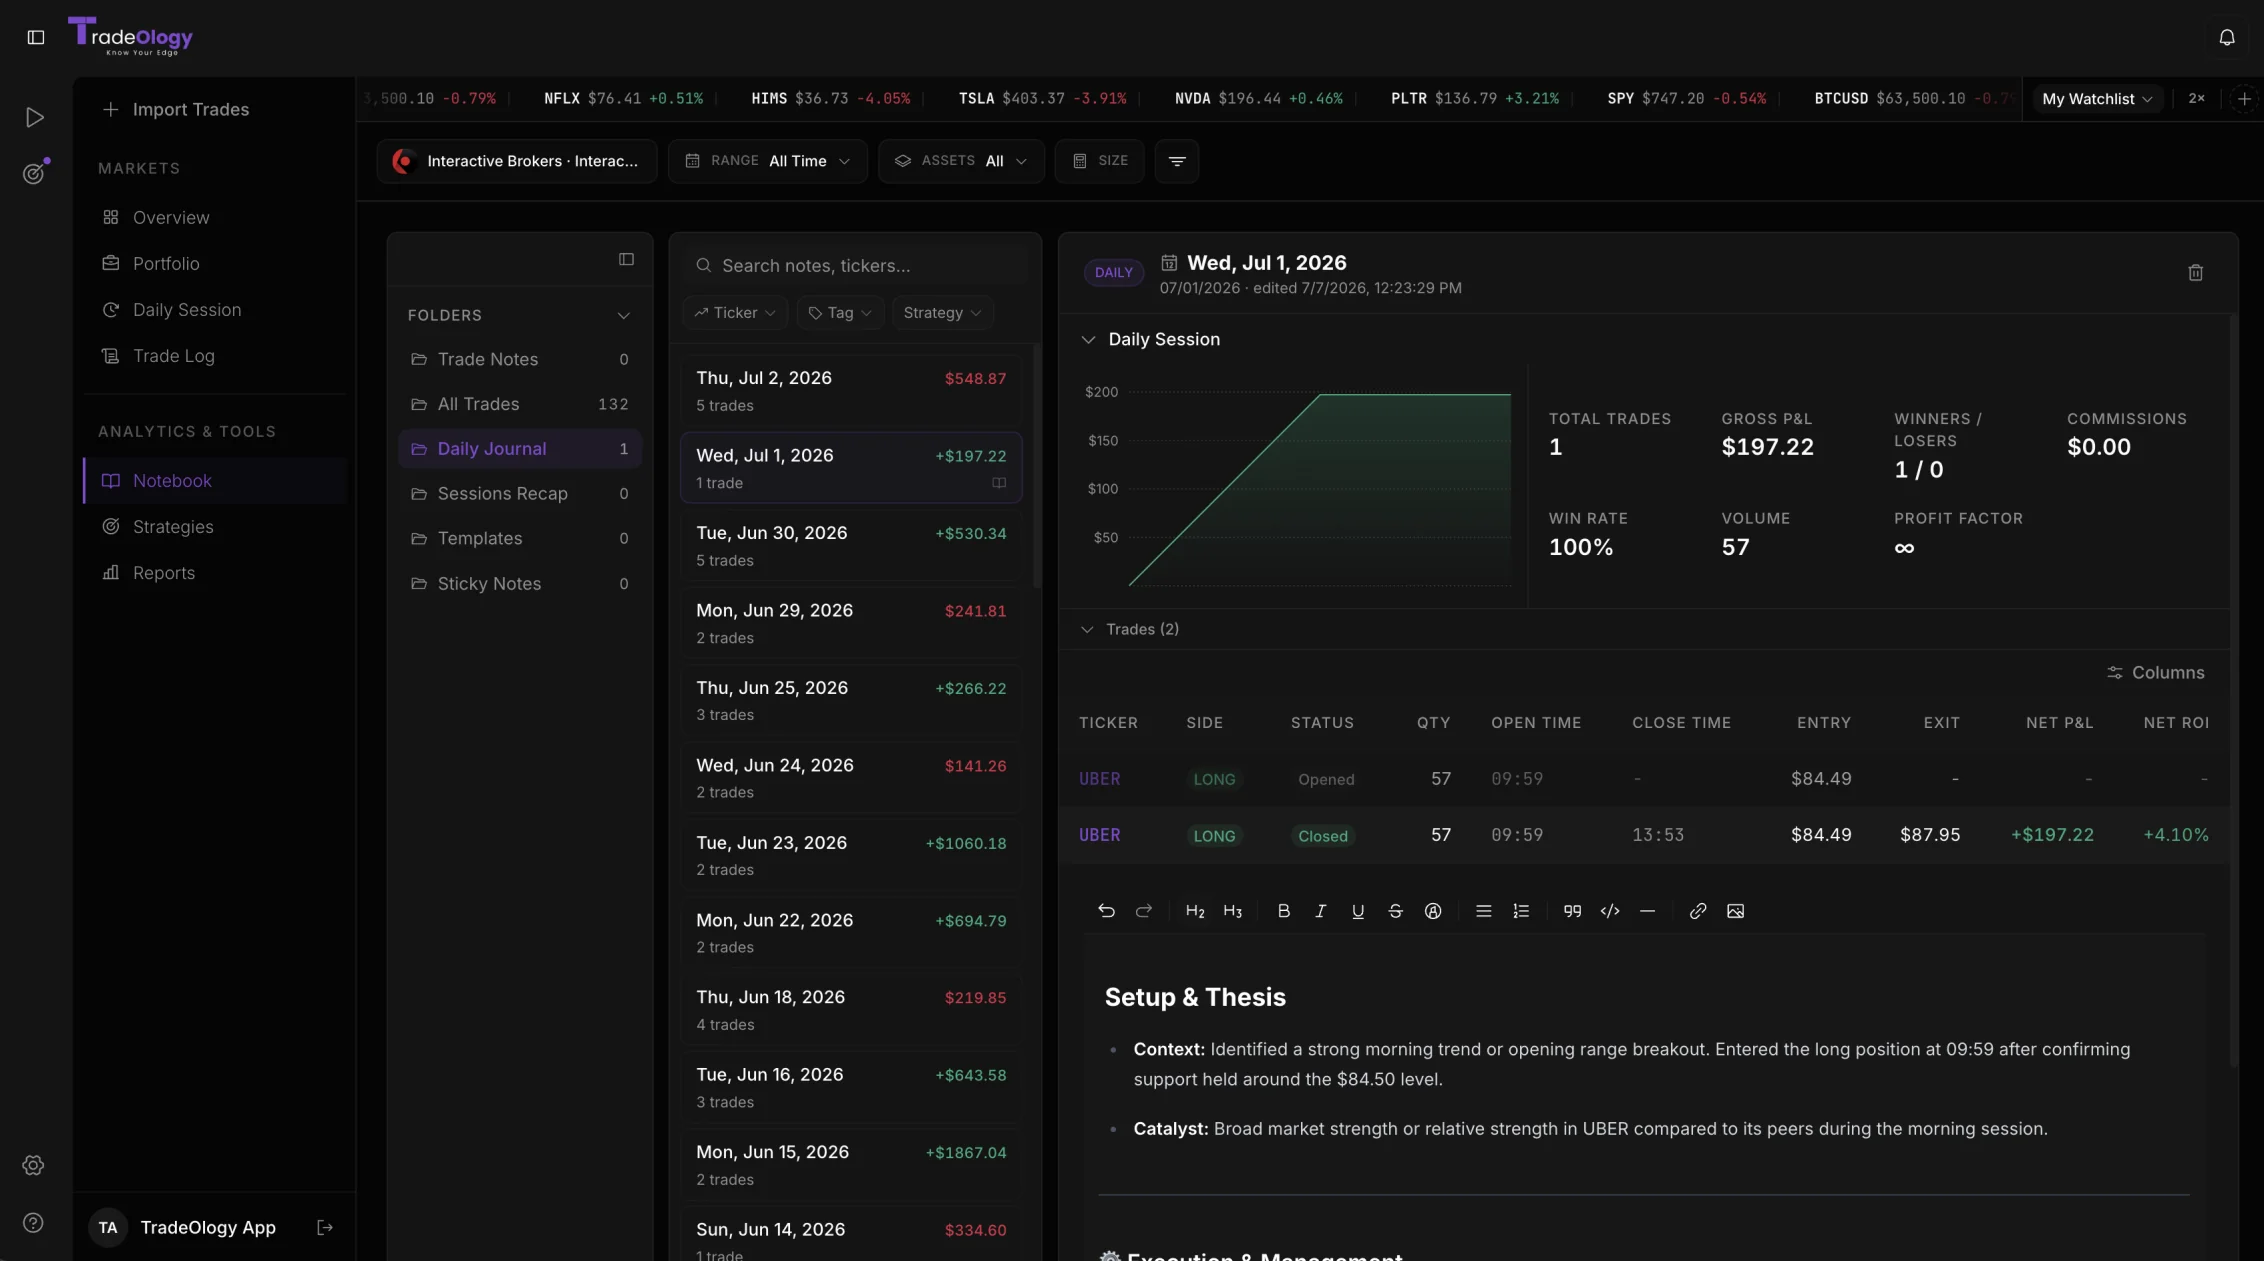Toggle underline formatting

click(1358, 911)
